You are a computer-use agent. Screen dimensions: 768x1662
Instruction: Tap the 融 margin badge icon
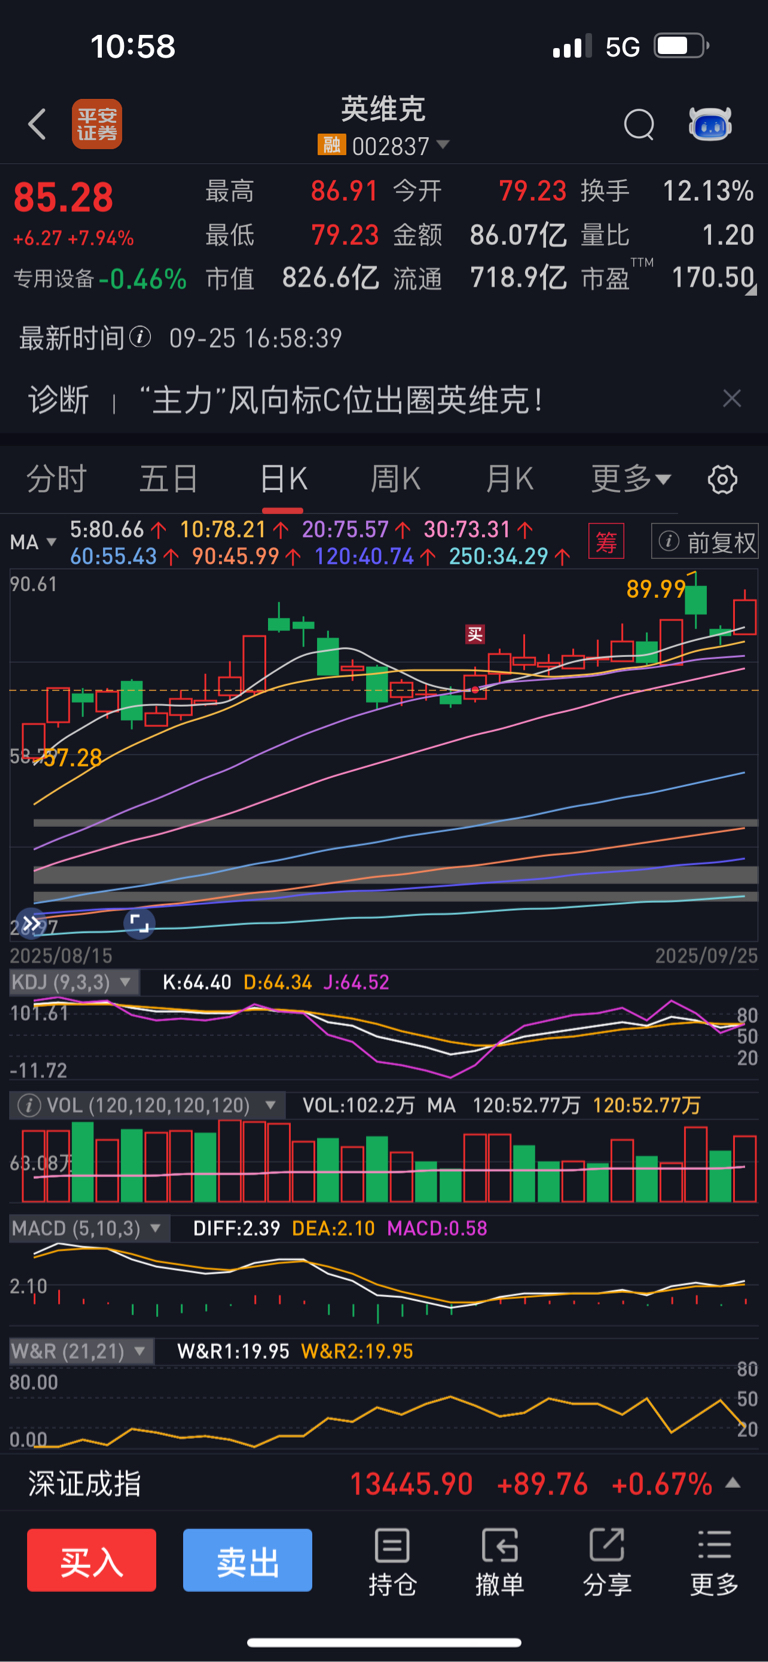coord(331,146)
